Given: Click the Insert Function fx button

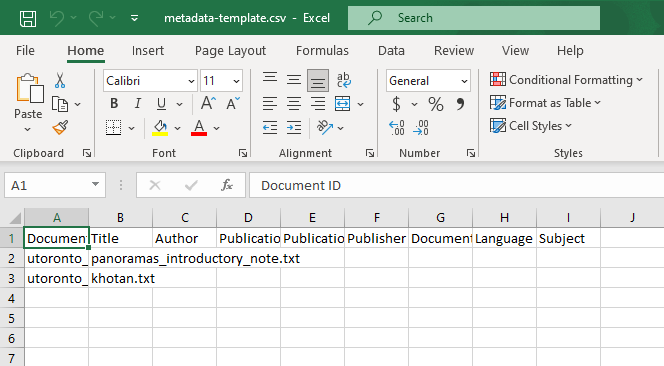Looking at the screenshot, I should (227, 185).
